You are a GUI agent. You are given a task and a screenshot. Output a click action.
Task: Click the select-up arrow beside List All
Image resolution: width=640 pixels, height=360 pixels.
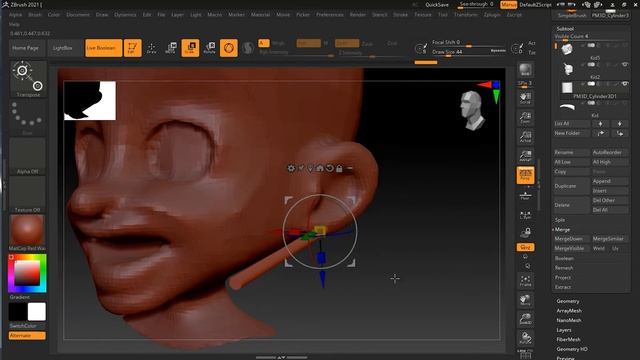(600, 124)
